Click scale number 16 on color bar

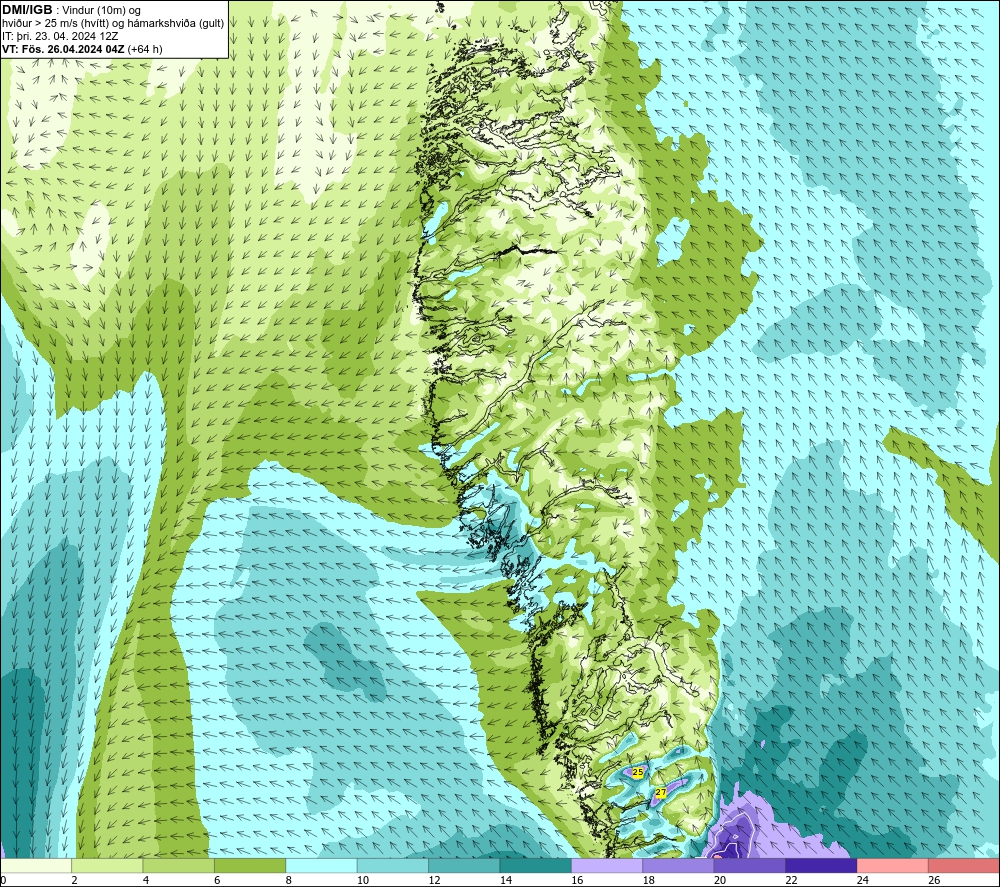click(x=577, y=880)
